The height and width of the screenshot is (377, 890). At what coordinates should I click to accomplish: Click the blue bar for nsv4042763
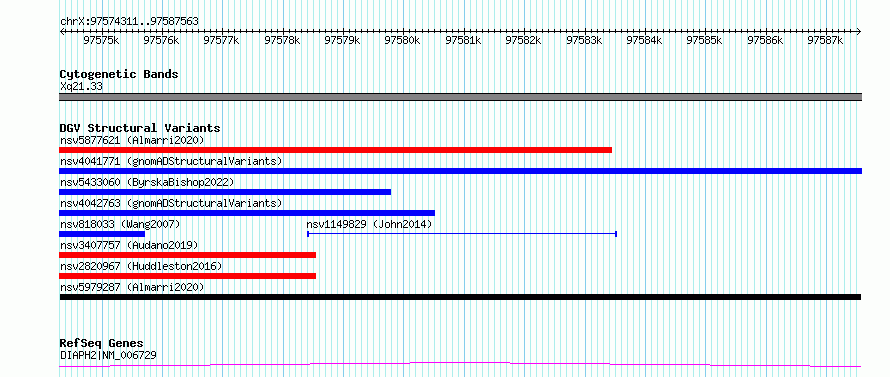click(247, 213)
